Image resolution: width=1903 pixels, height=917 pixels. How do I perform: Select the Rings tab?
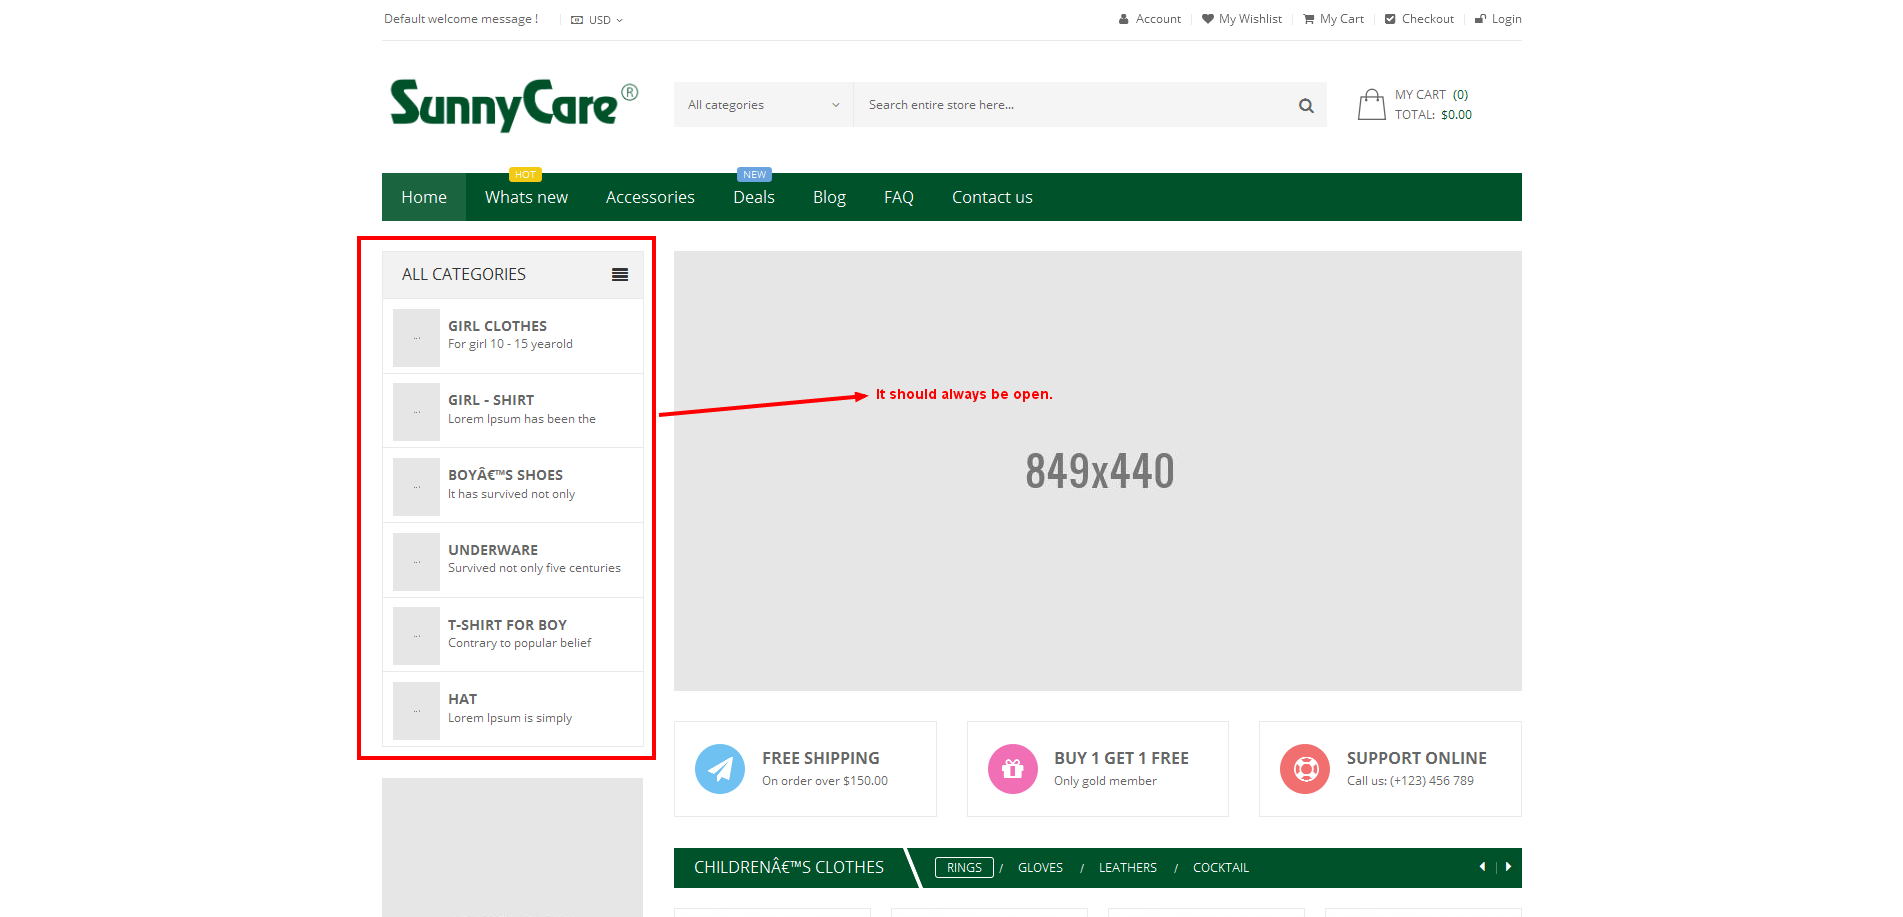(964, 868)
